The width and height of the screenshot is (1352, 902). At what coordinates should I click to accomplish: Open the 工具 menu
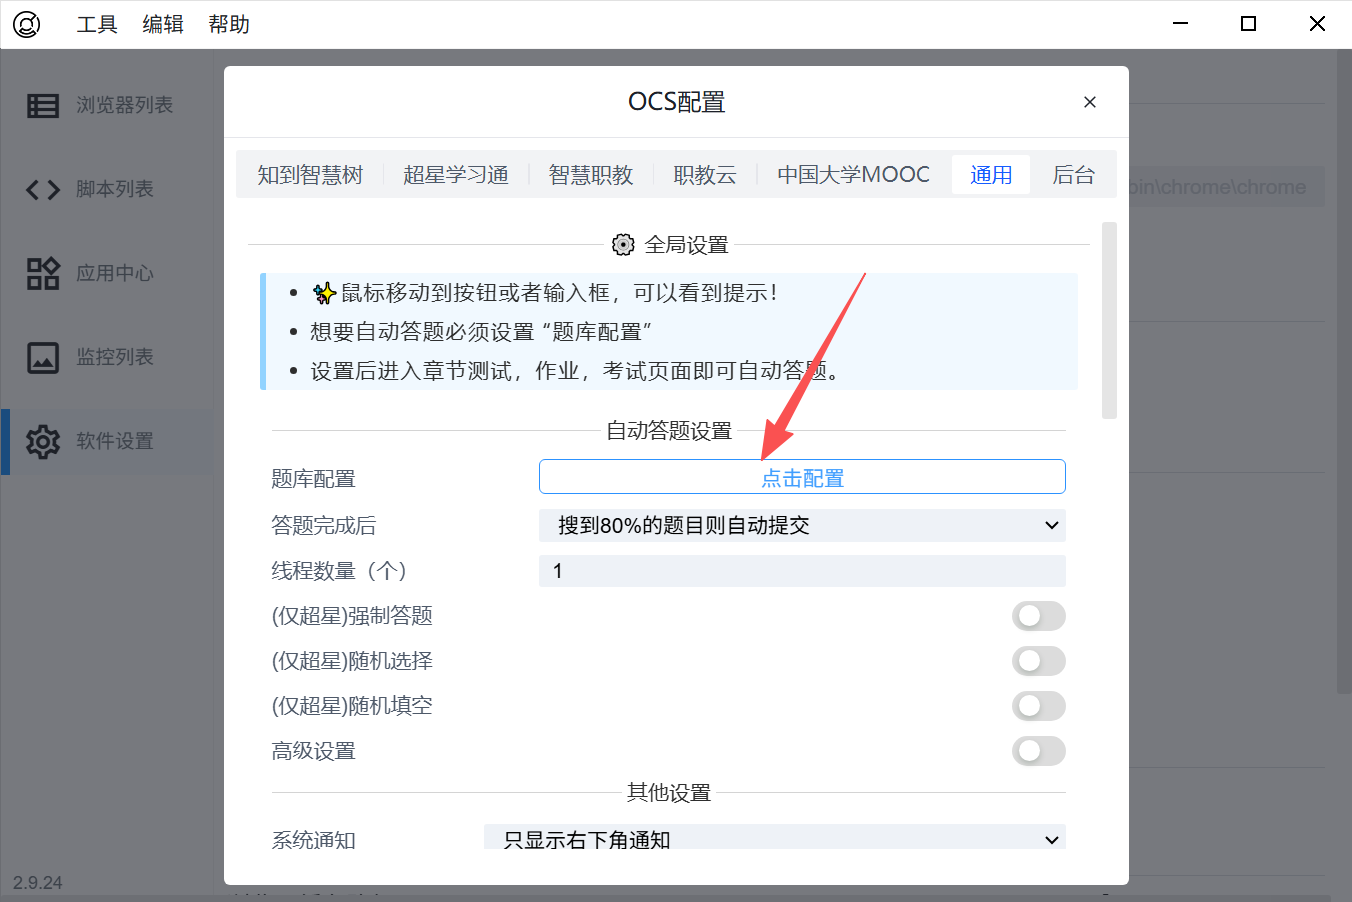[97, 24]
